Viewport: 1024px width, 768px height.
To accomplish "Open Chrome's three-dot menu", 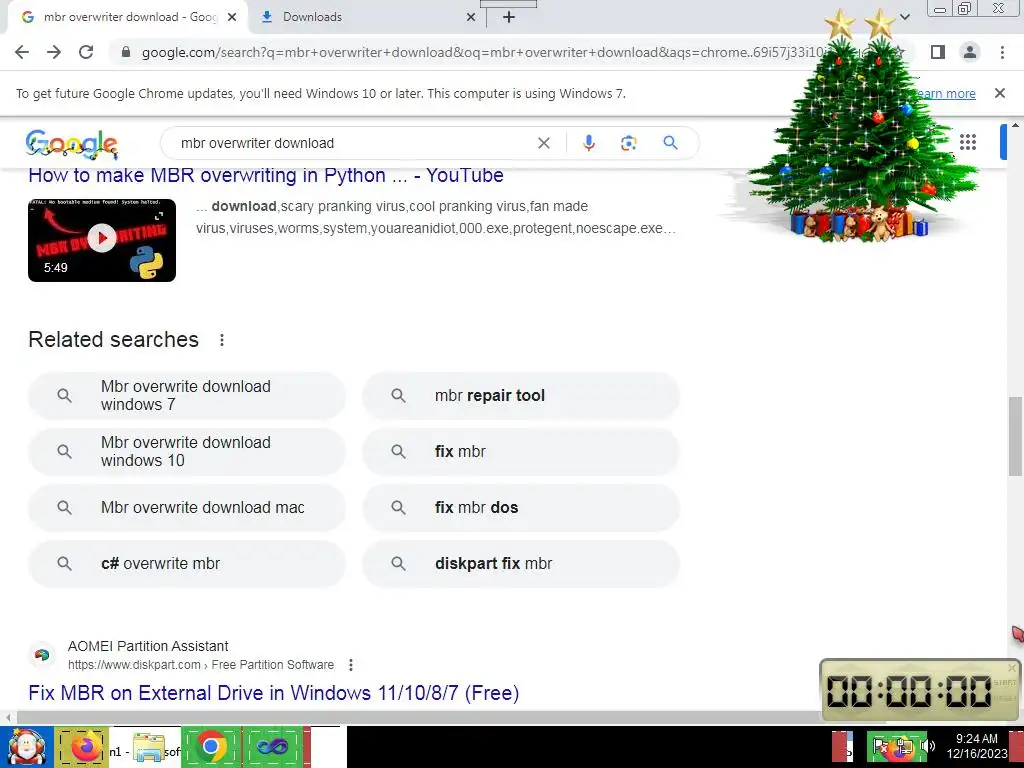I will click(1002, 52).
